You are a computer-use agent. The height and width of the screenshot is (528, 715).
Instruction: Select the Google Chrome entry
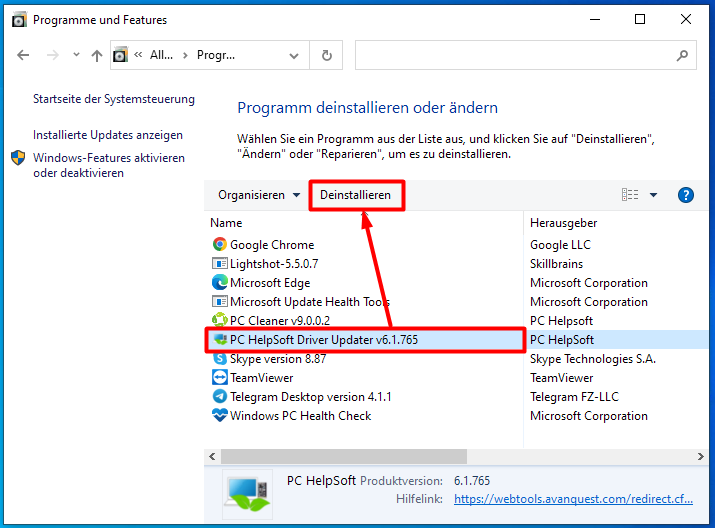272,245
